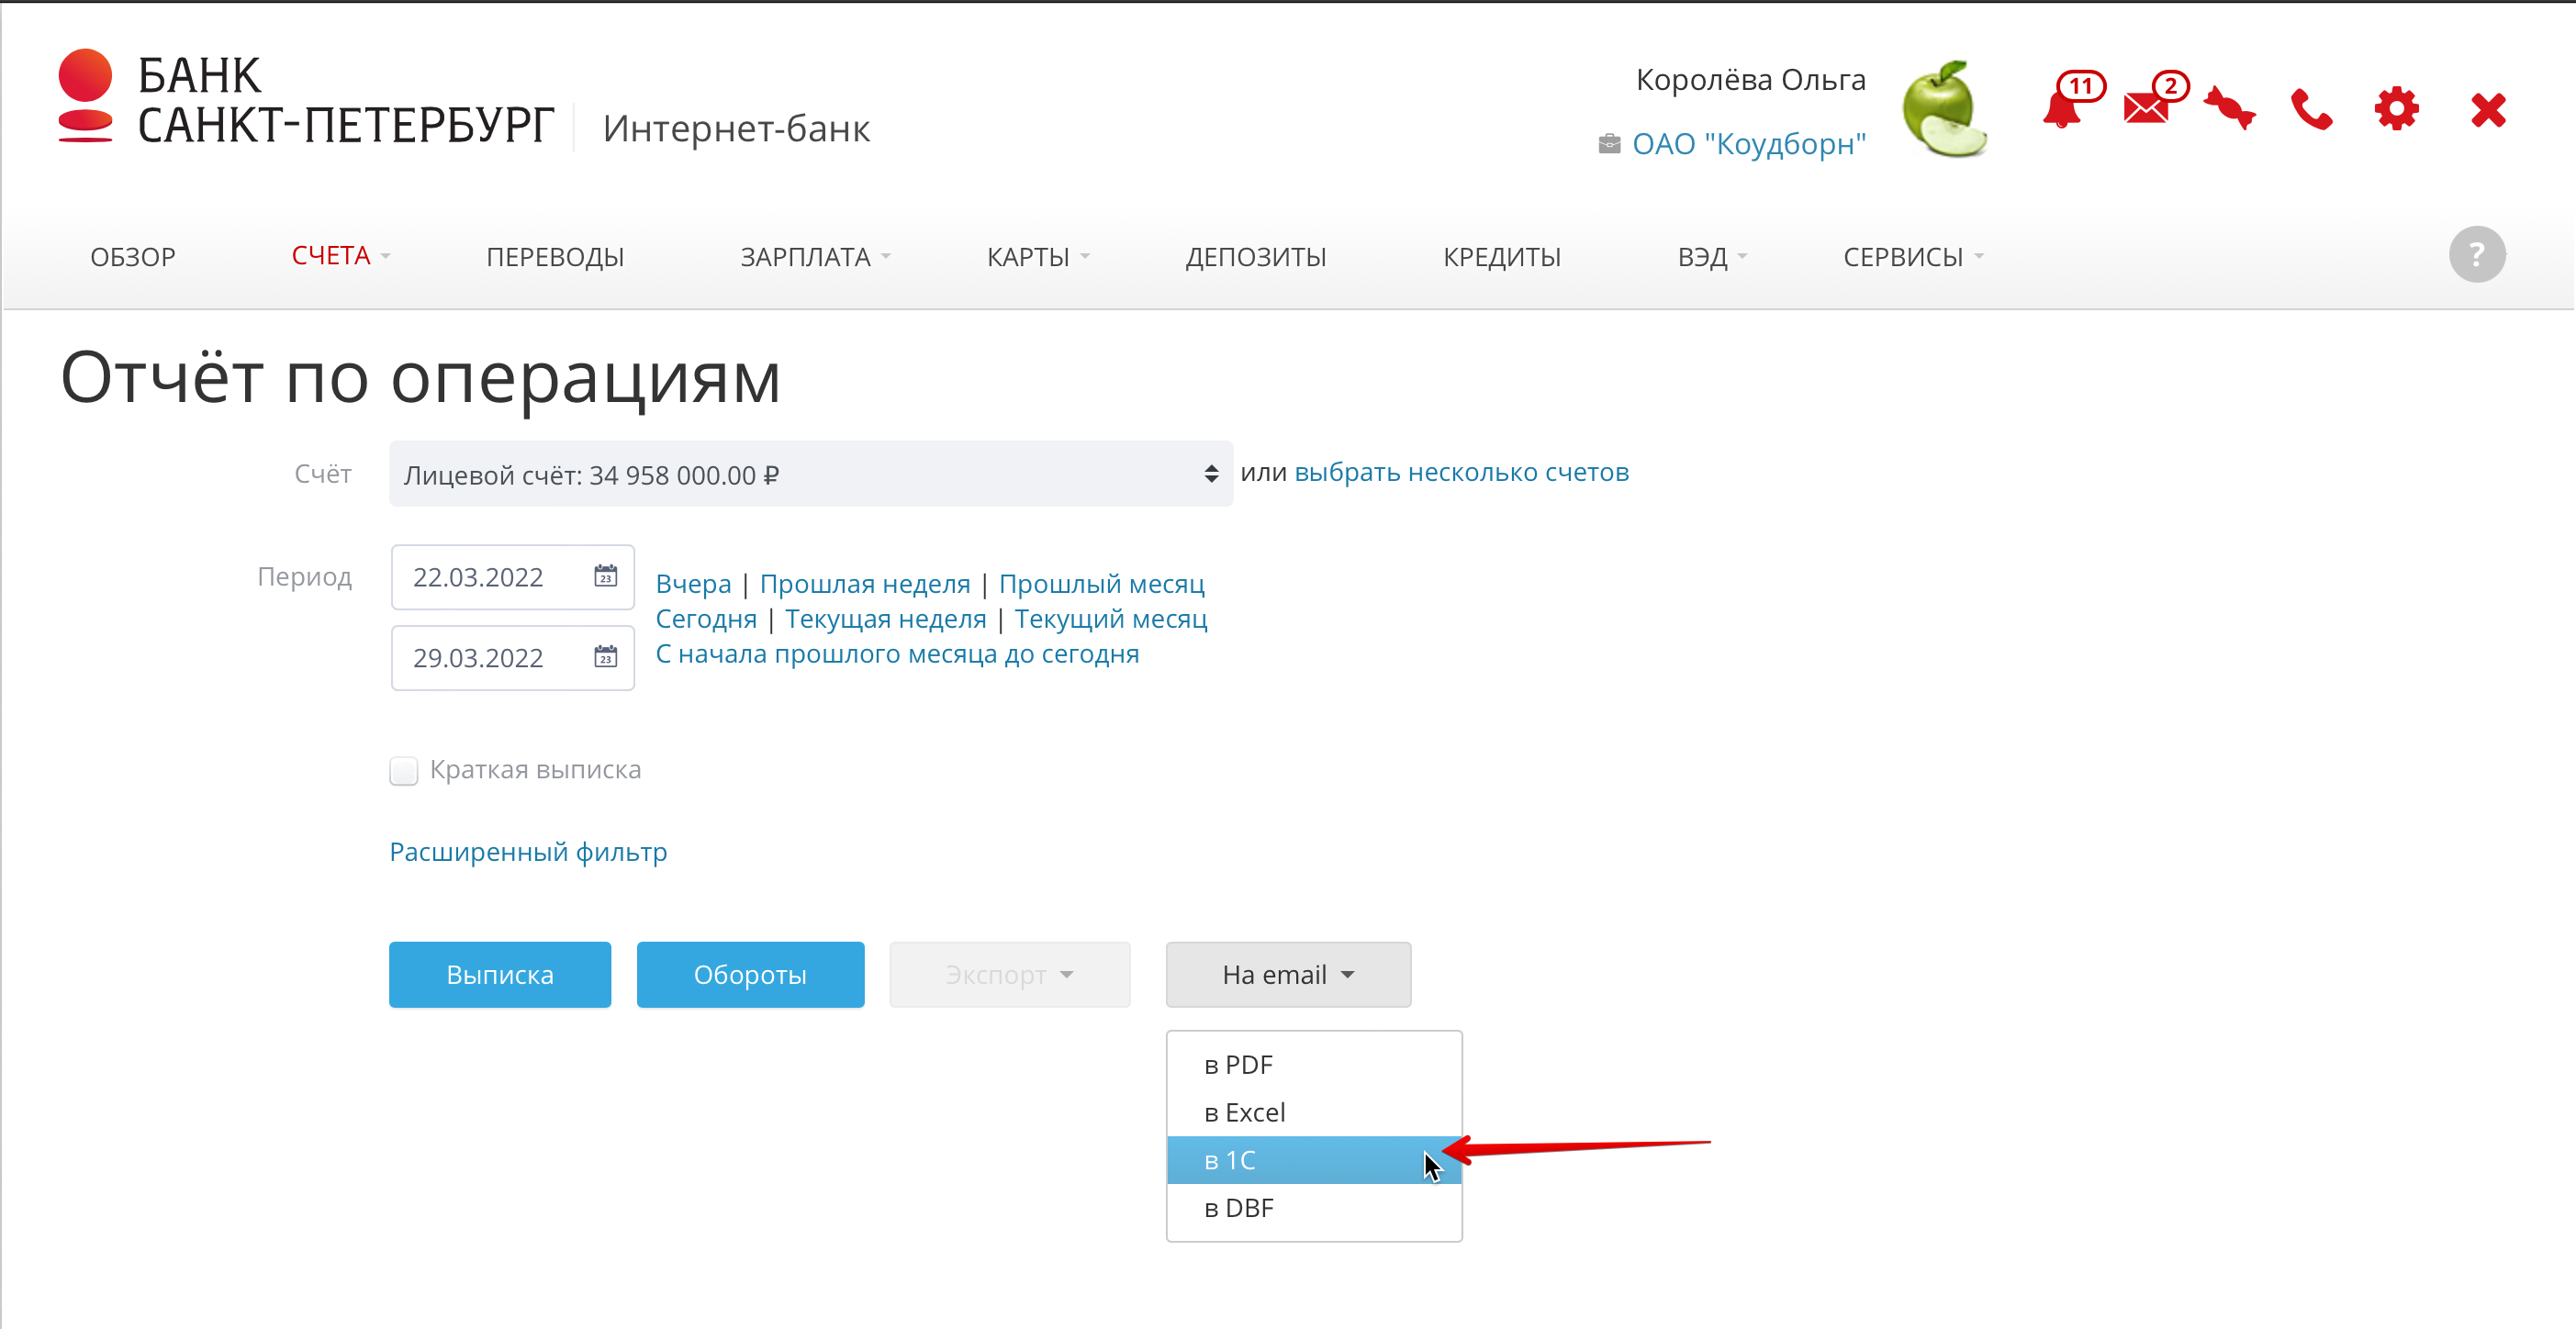Open calendar for end date 29.03.2022
This screenshot has height=1329, width=2576.
coord(606,657)
